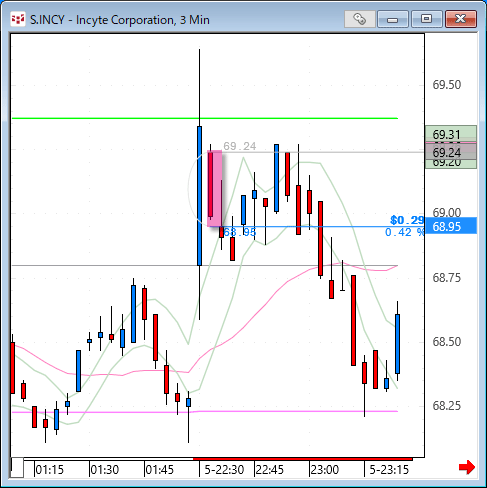Click the small white box at bottom left corner
The image size is (487, 488).
point(17,468)
